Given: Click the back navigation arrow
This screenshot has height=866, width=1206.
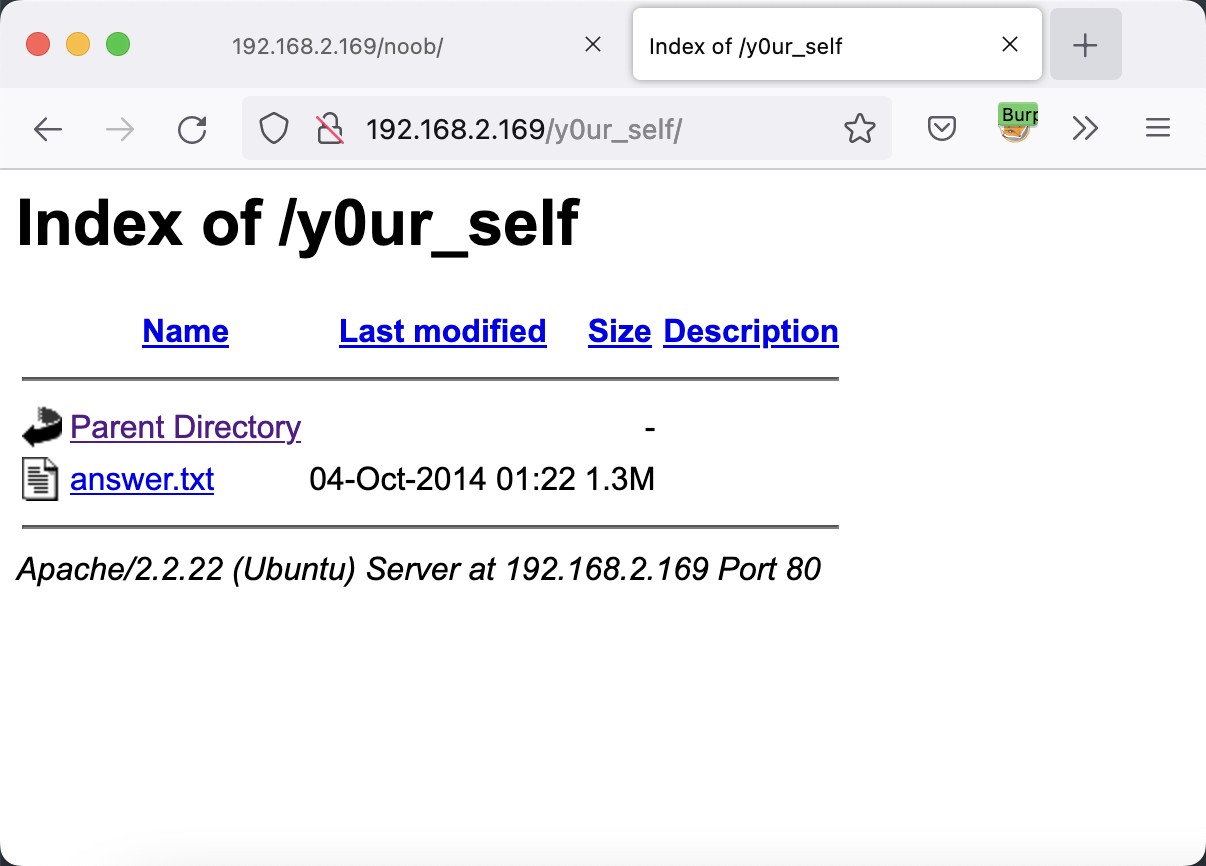Looking at the screenshot, I should coord(48,129).
